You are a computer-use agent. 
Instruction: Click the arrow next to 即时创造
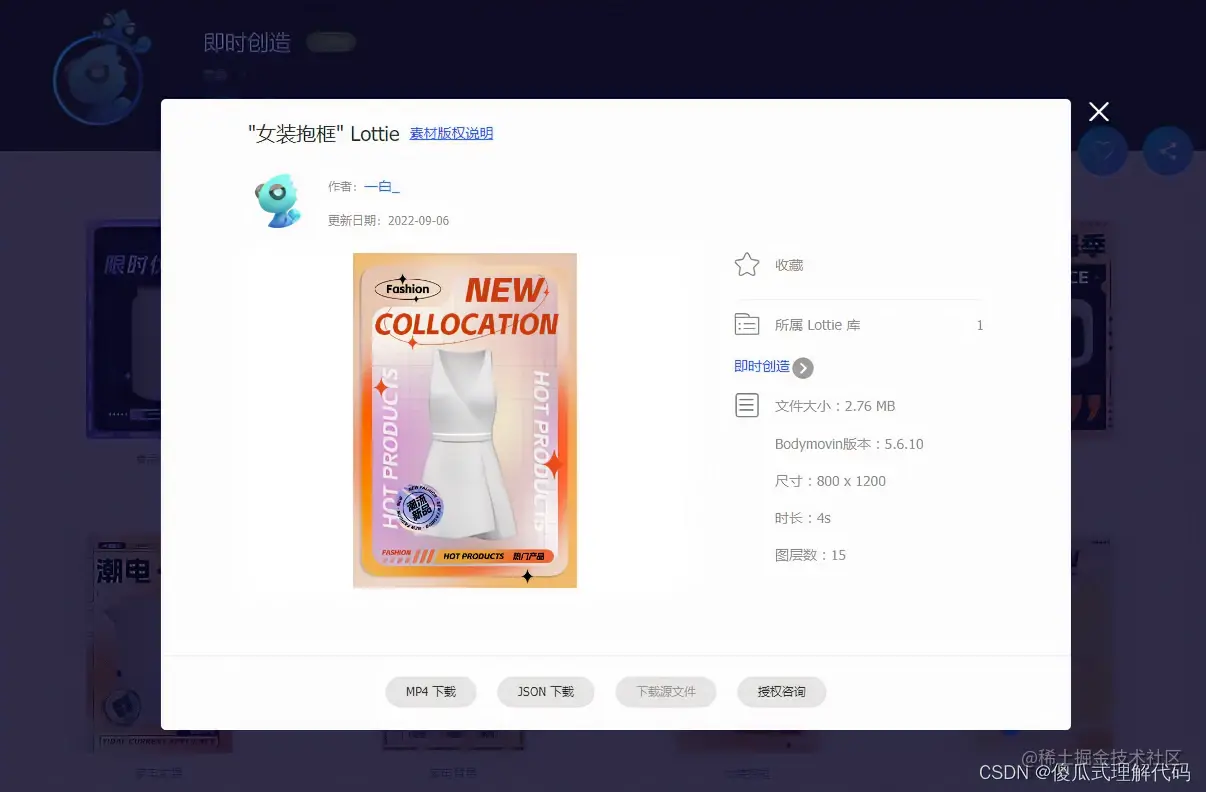[x=803, y=368]
